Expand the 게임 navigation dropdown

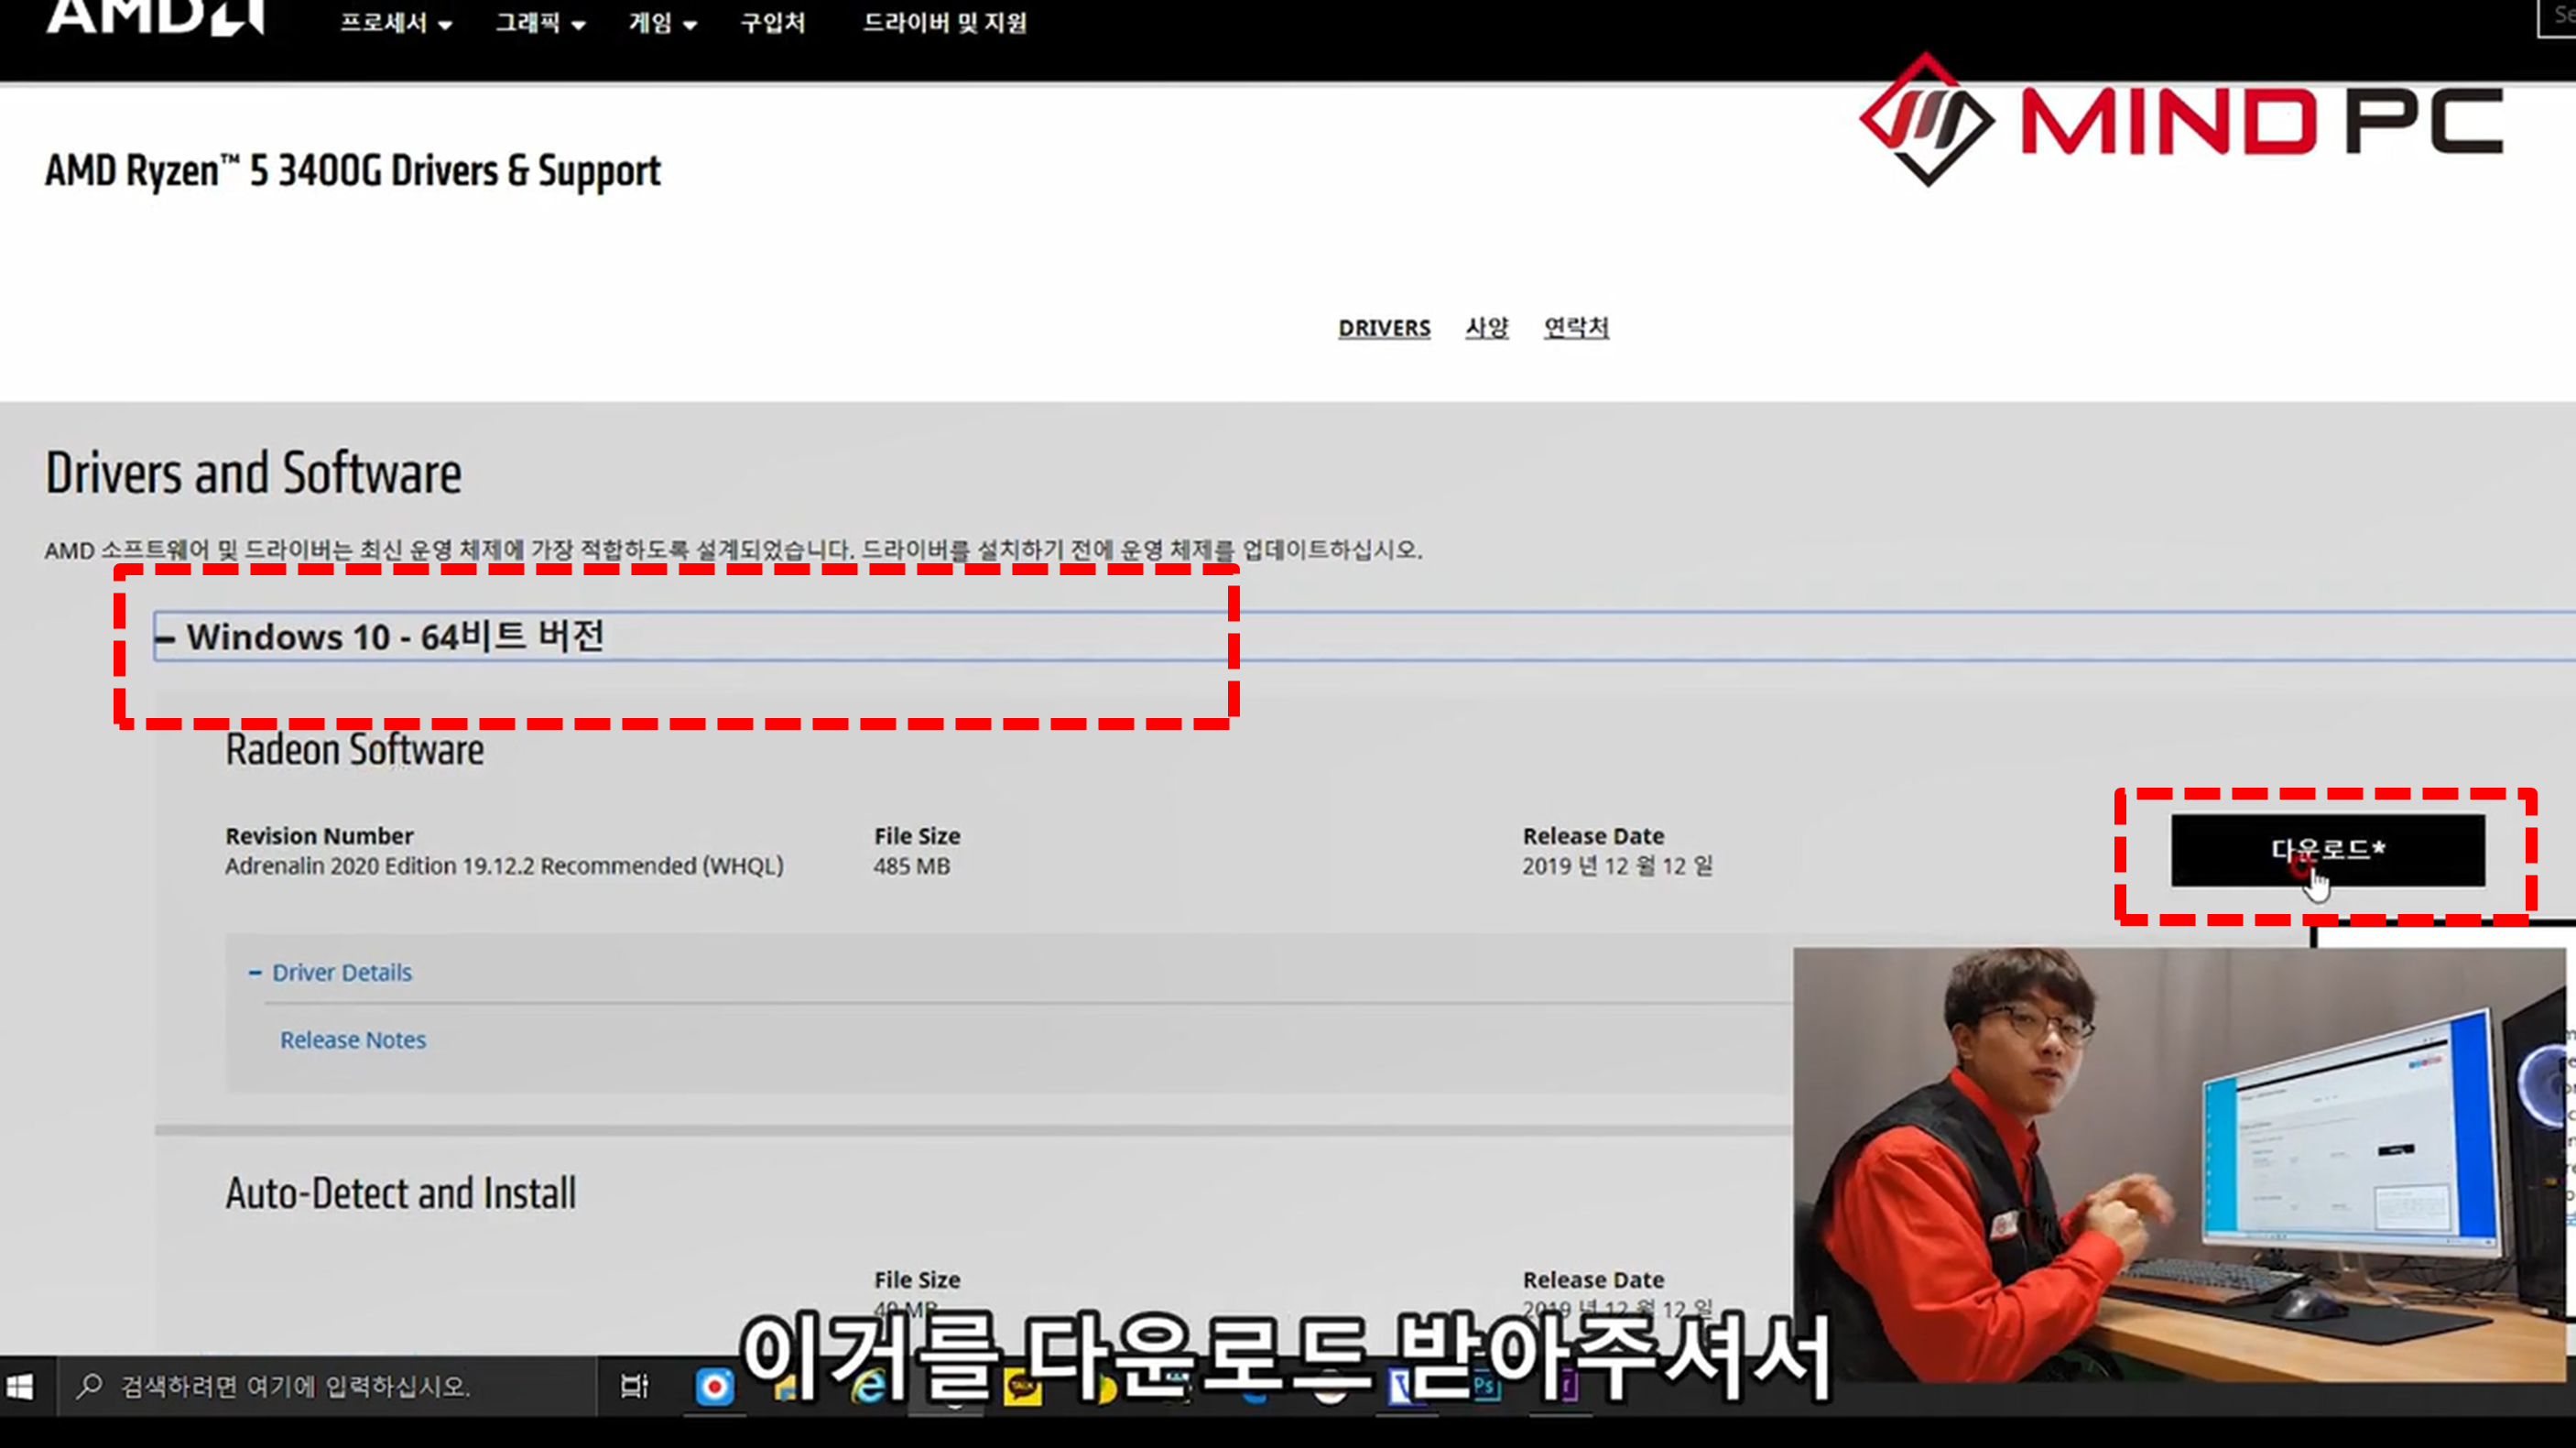662,23
